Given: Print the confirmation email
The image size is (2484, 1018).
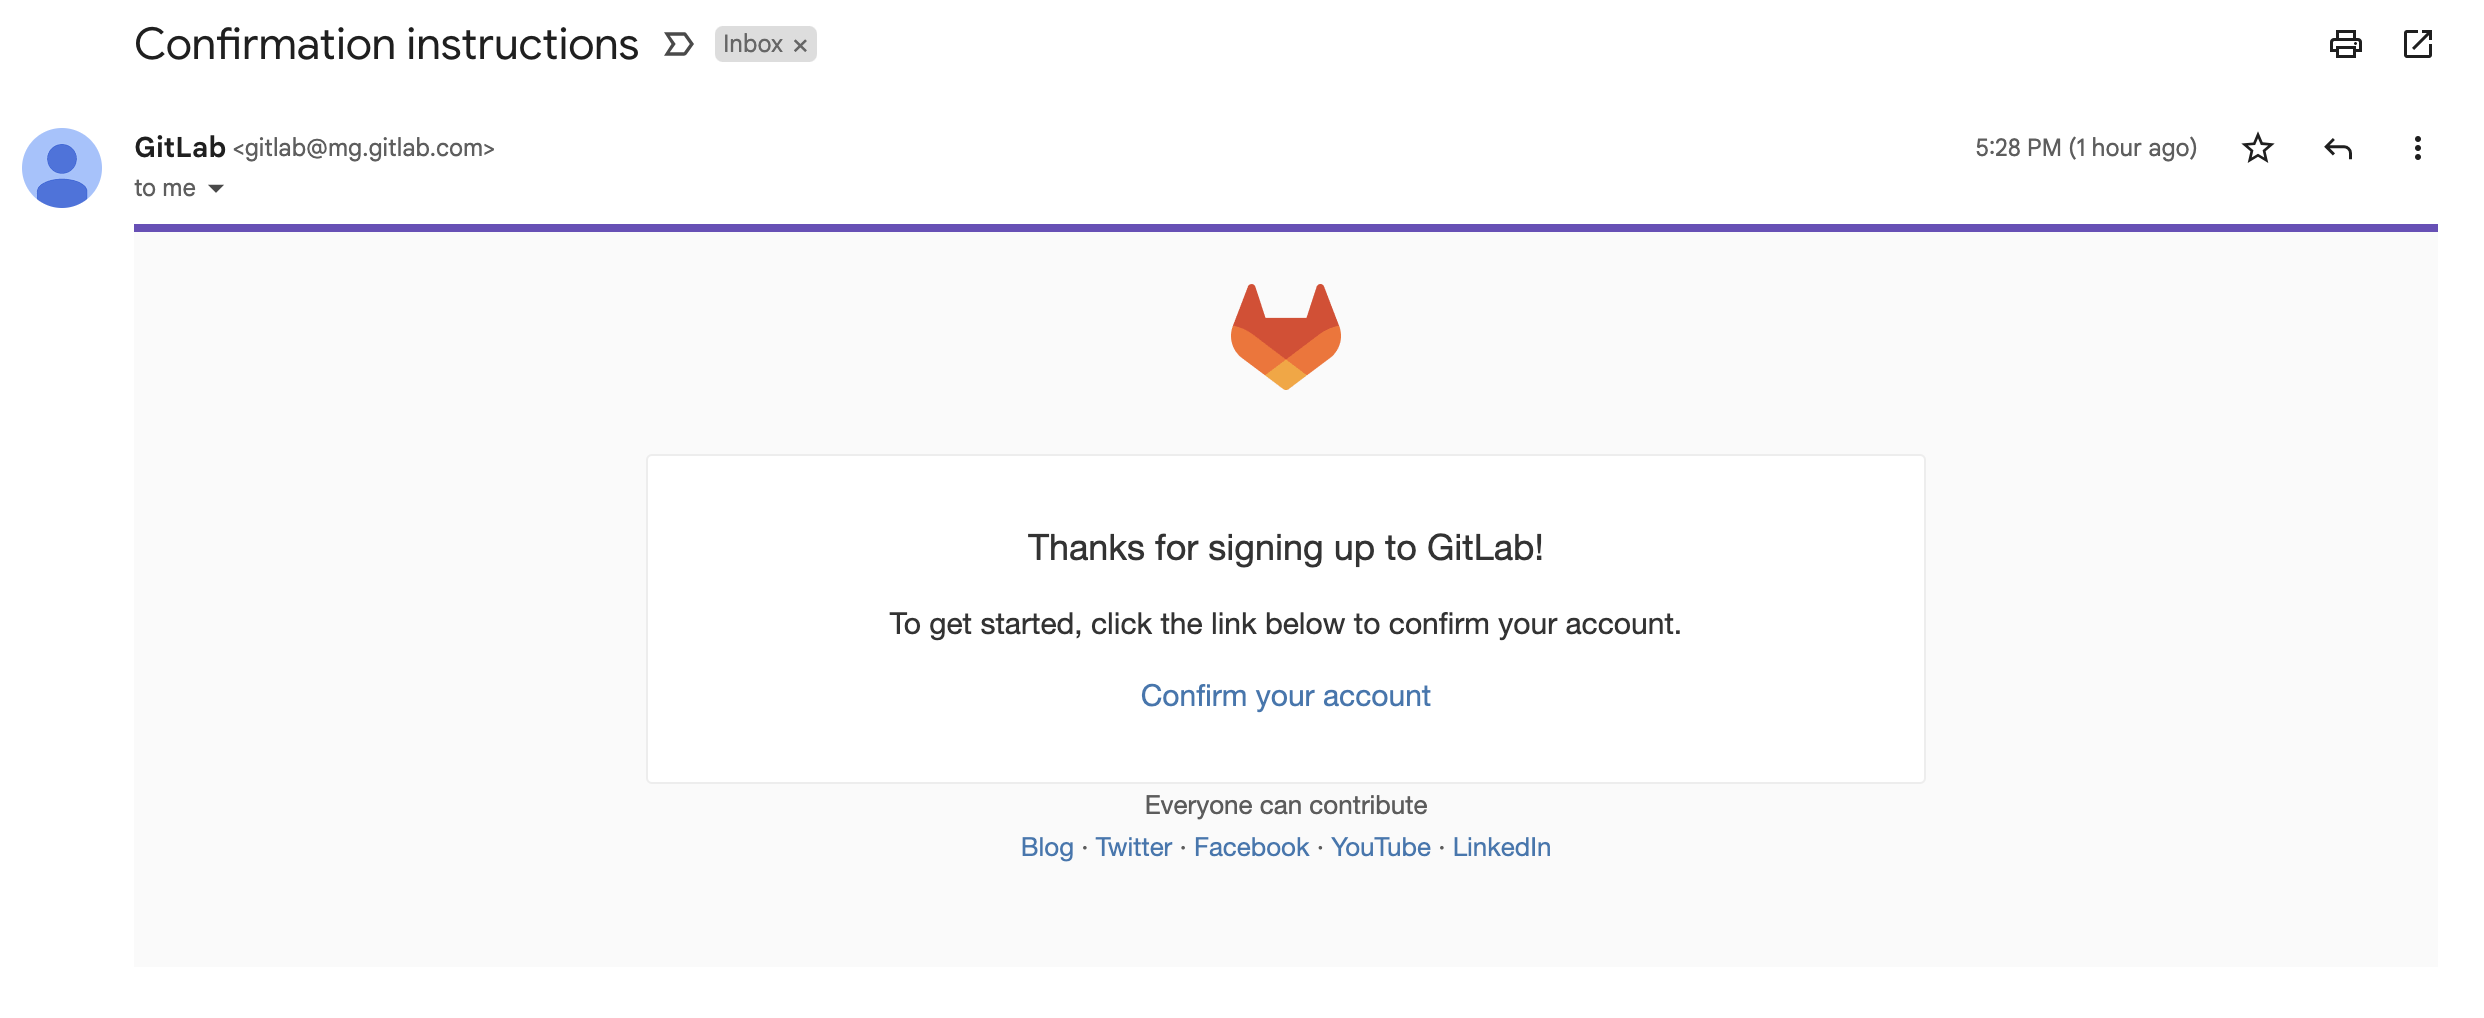Looking at the screenshot, I should (2347, 44).
